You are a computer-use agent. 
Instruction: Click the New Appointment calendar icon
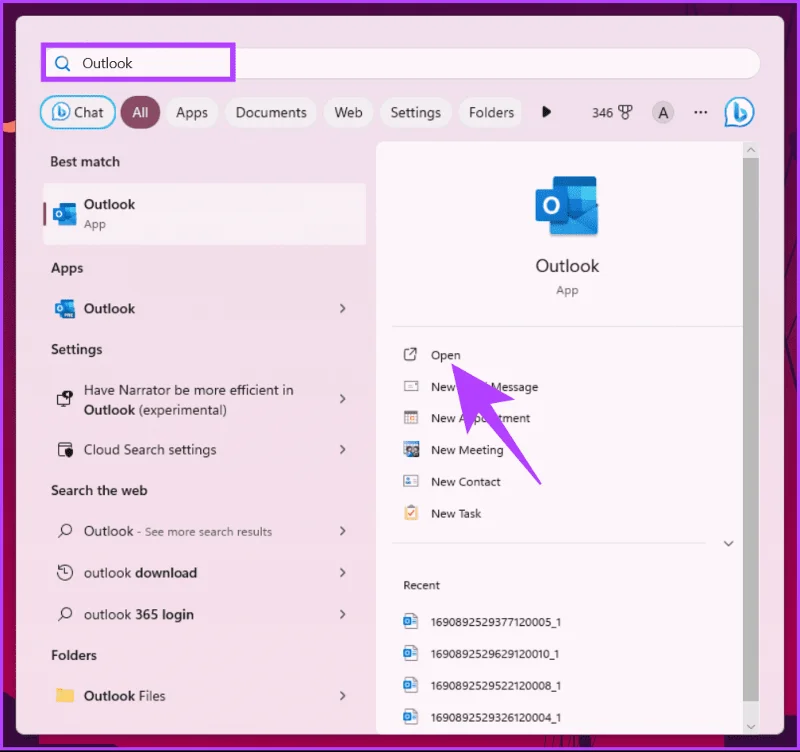(411, 418)
